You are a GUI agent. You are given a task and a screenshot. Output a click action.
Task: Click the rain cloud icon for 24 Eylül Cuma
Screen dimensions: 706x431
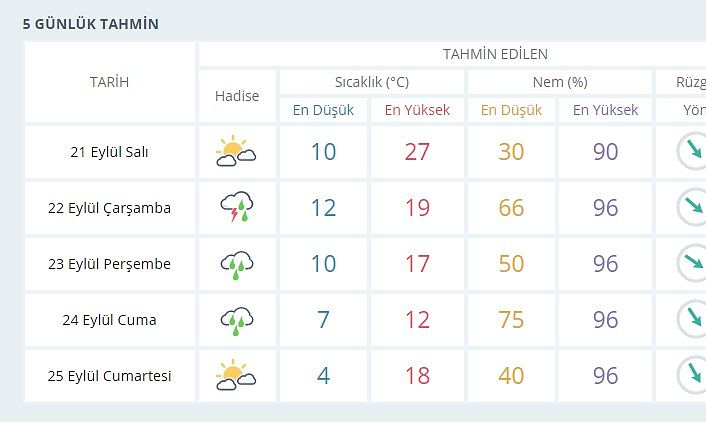tap(236, 320)
